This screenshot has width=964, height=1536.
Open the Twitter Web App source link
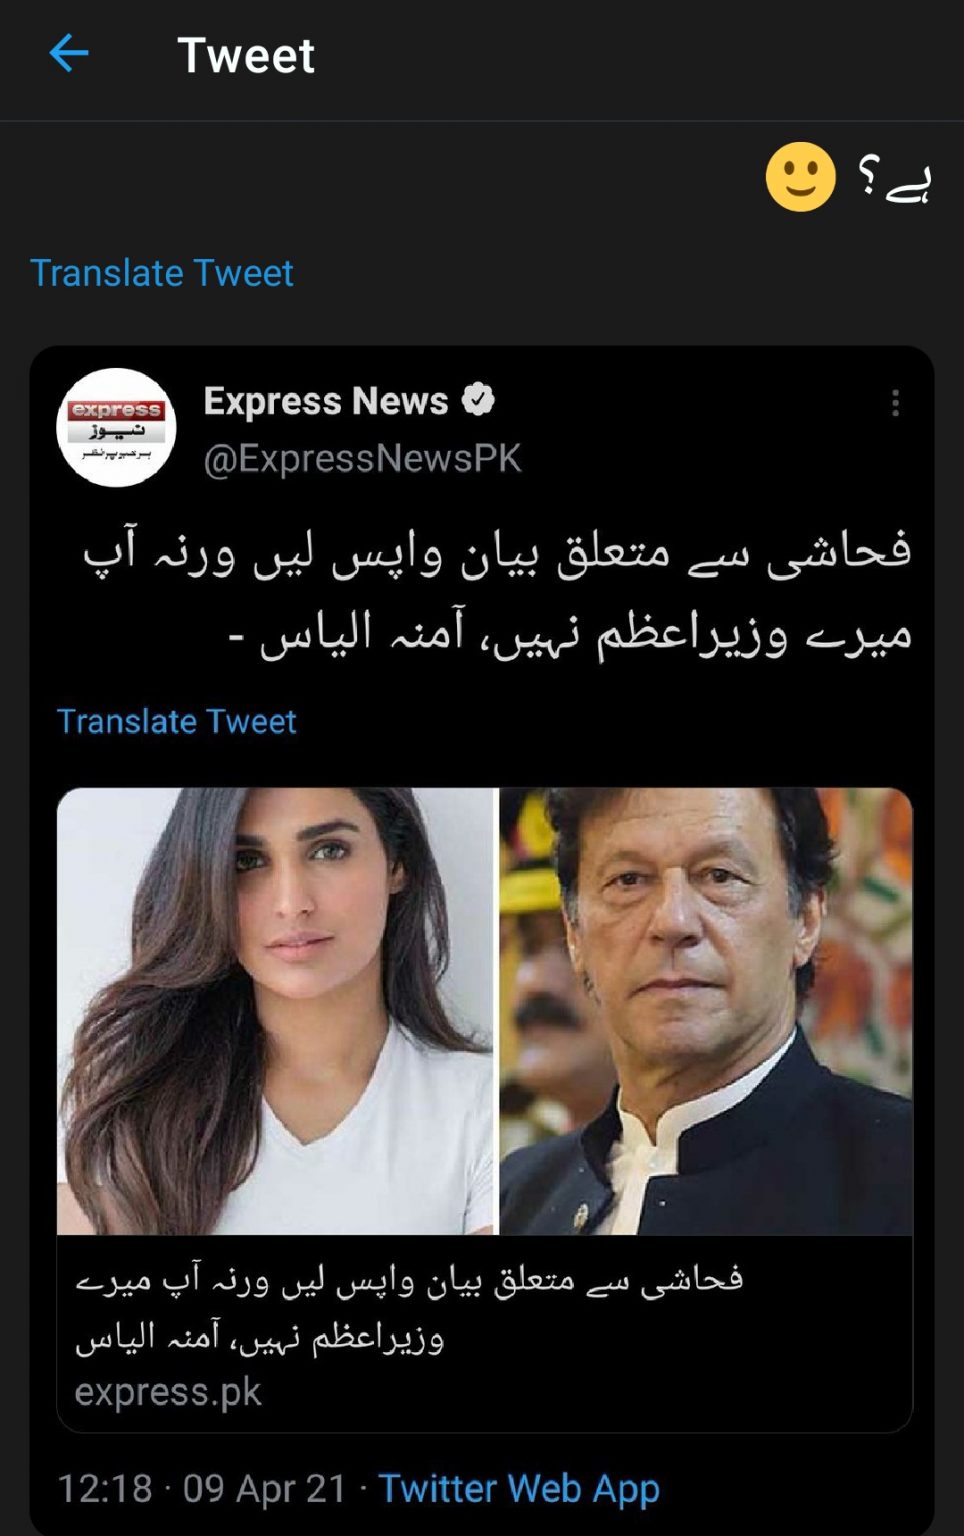pyautogui.click(x=519, y=1488)
